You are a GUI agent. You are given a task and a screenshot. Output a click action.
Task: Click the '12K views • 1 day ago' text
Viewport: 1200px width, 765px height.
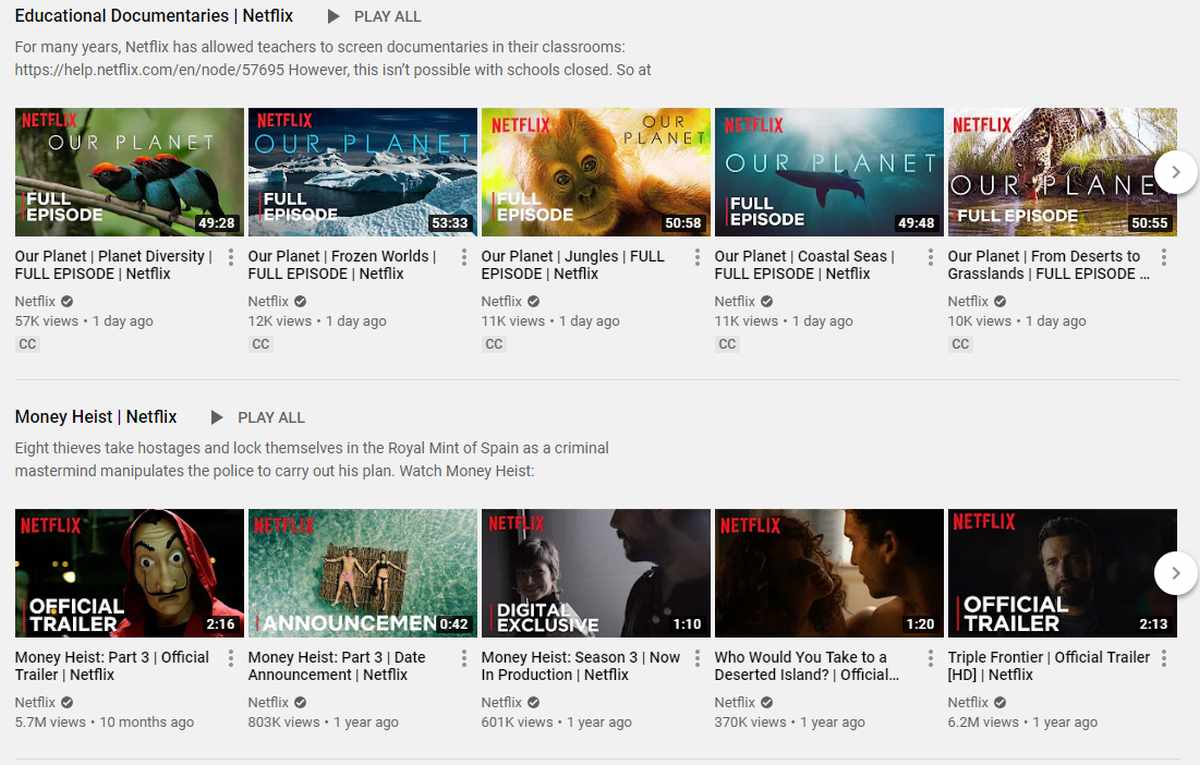point(317,321)
